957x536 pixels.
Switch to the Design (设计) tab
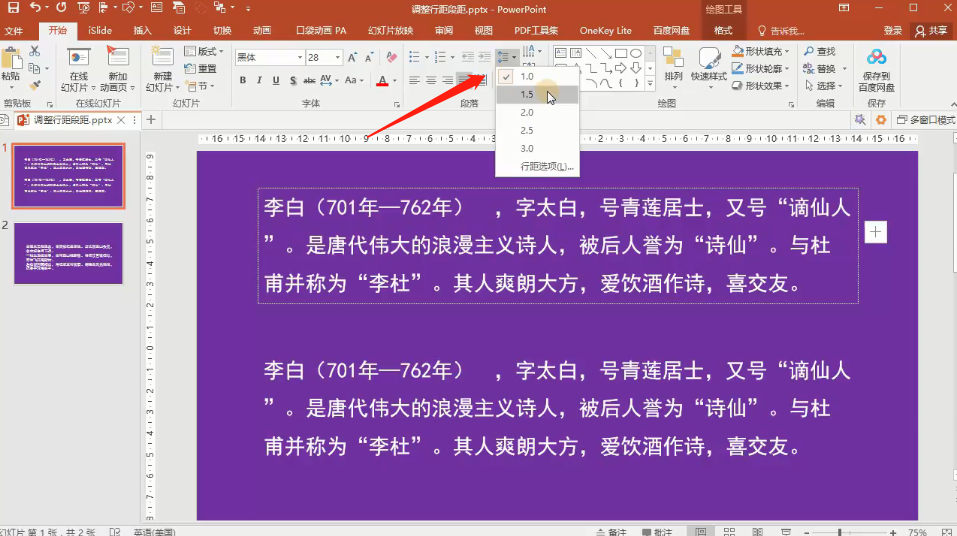coord(182,31)
